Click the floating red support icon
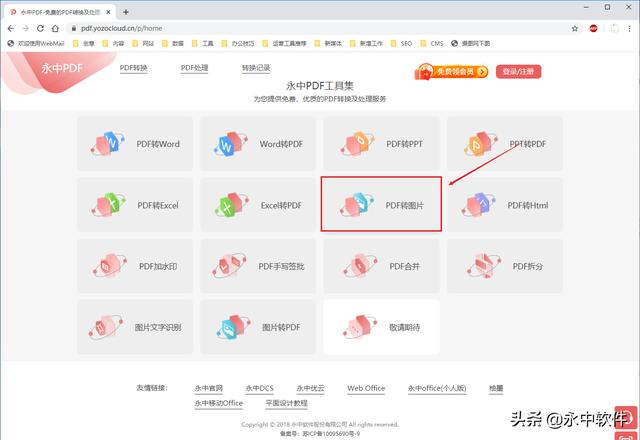The image size is (640, 440). (626, 417)
